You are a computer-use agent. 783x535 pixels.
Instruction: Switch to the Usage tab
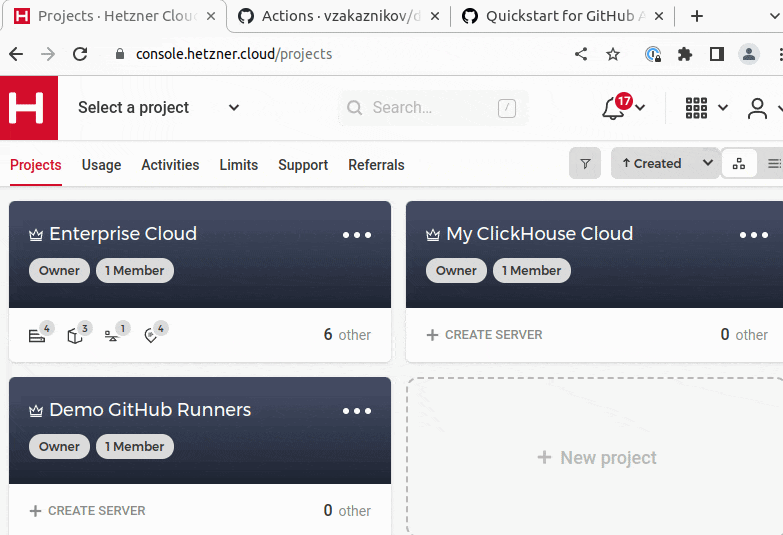[101, 165]
